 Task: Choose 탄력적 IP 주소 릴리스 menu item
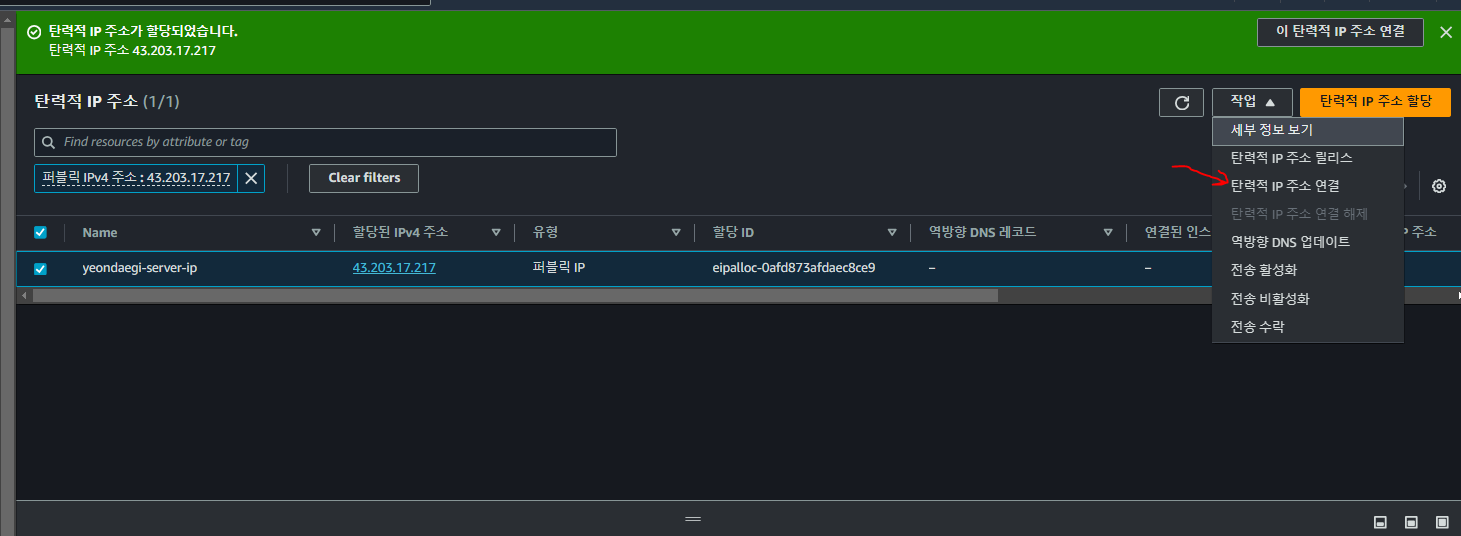coord(1308,158)
